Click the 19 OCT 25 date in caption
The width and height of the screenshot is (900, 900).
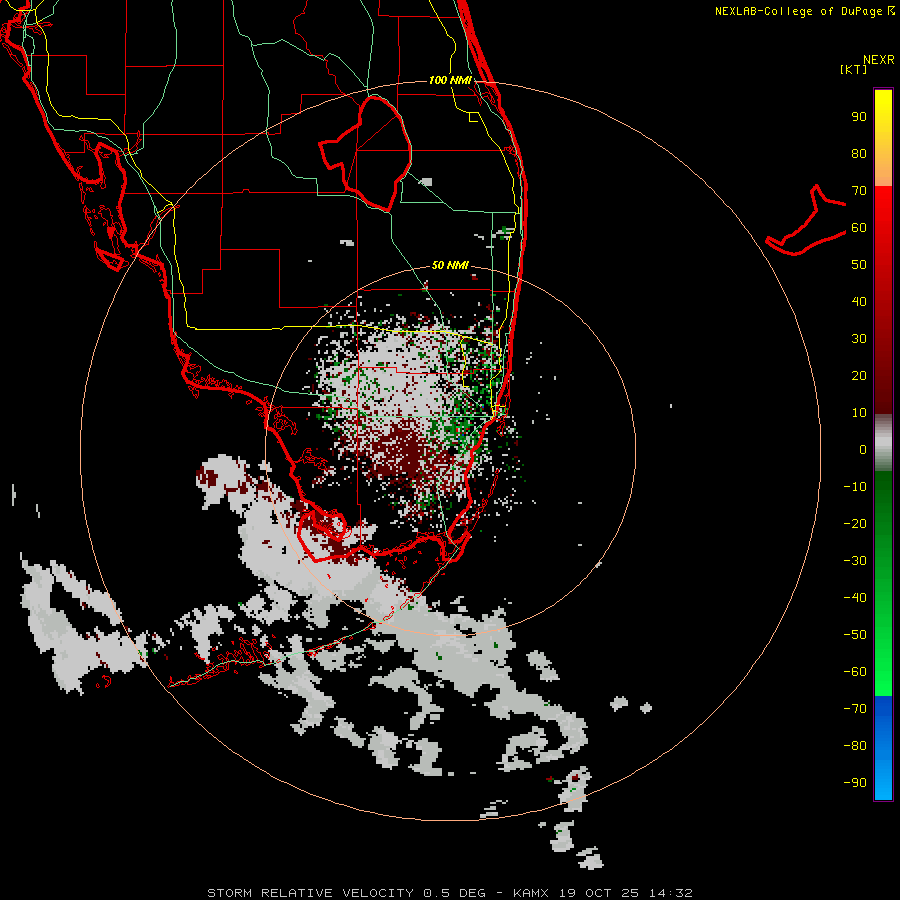[600, 893]
